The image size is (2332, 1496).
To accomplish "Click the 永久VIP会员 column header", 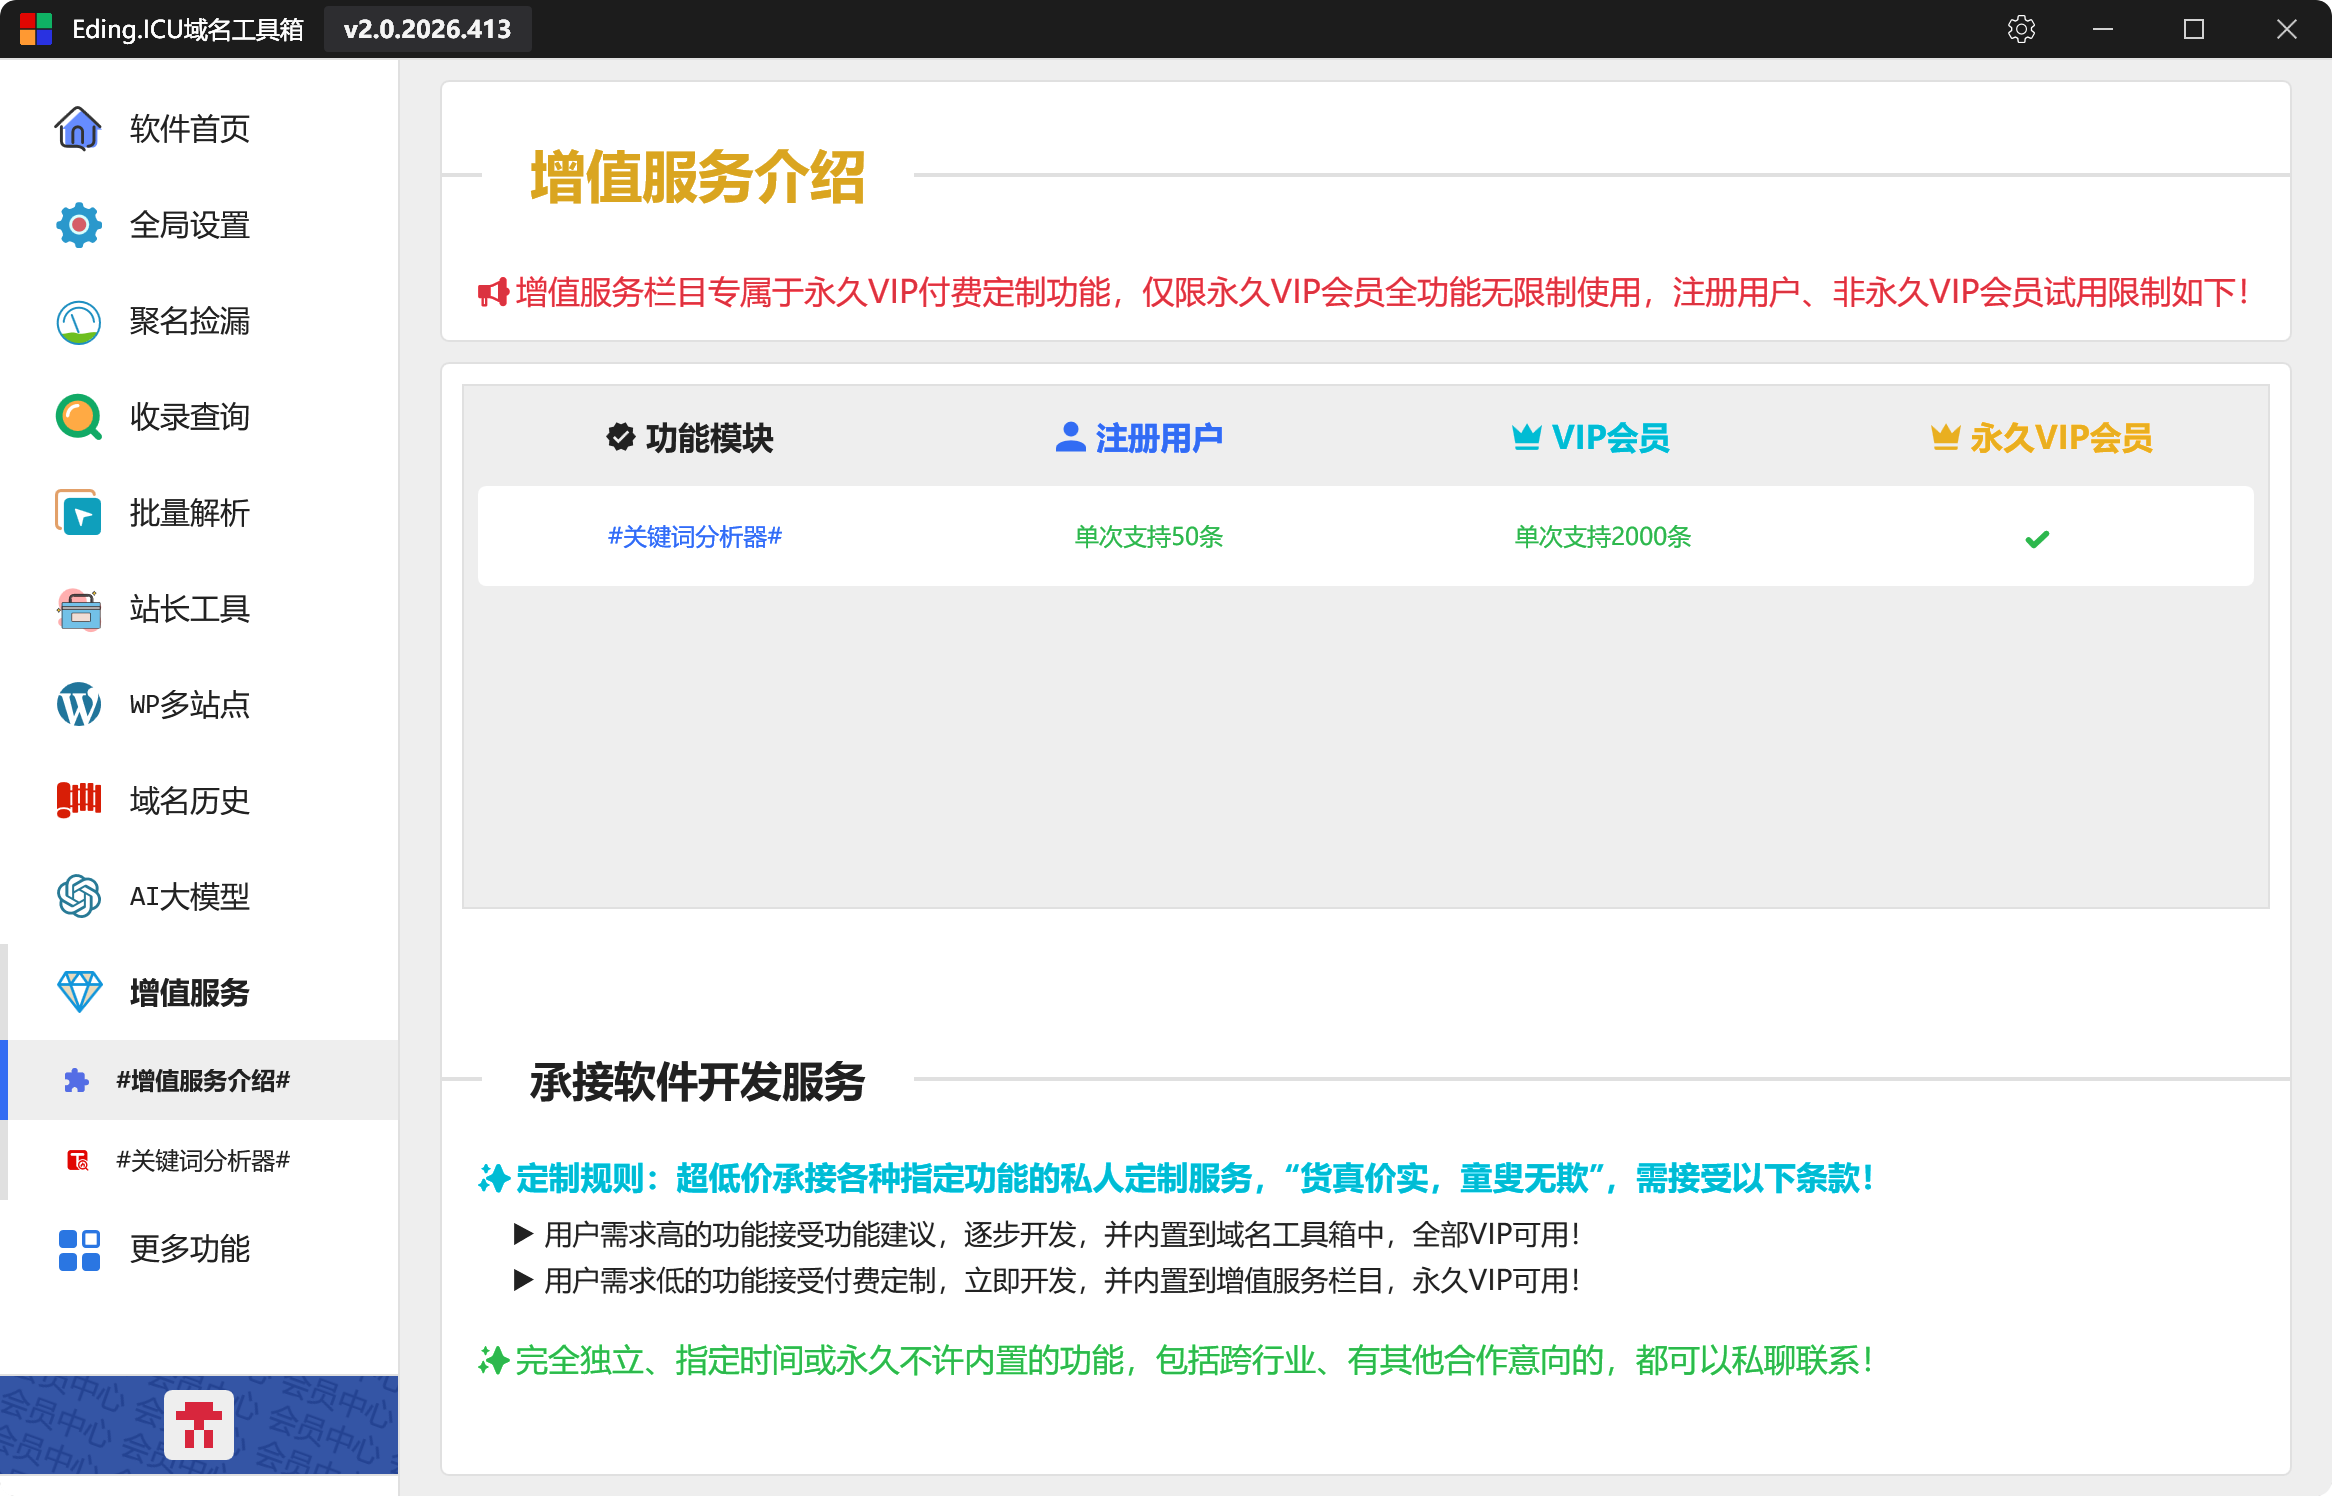I will tap(2041, 438).
